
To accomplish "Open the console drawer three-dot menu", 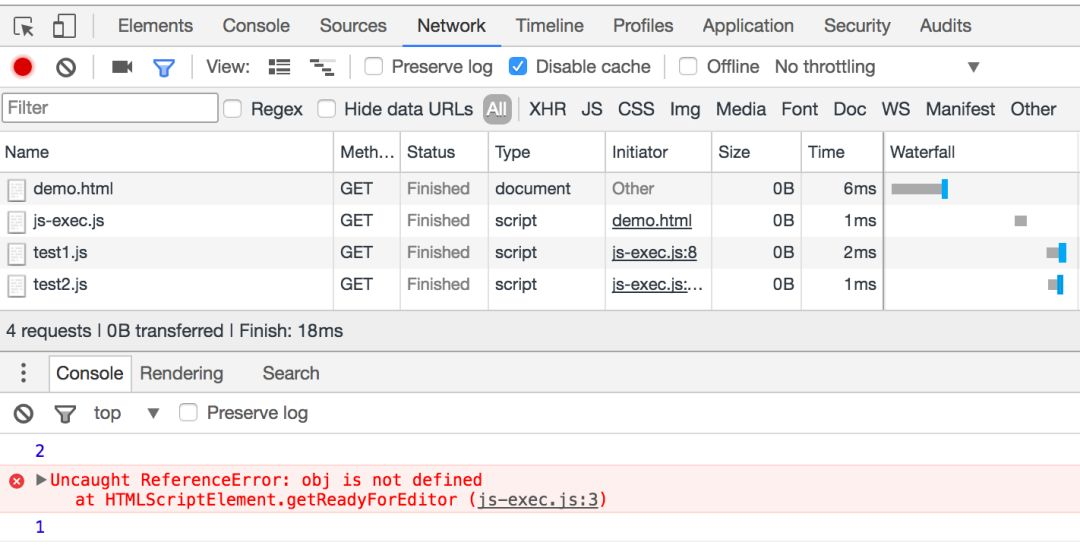I will coord(23,373).
